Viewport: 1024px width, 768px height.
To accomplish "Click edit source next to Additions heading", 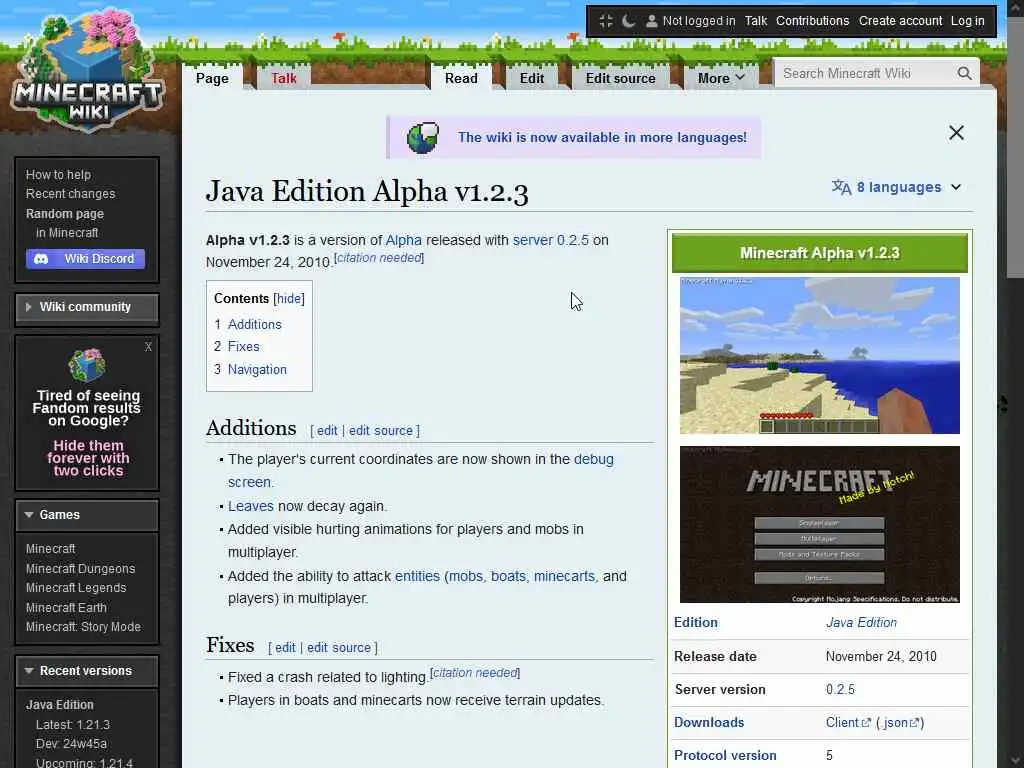I will coord(381,431).
